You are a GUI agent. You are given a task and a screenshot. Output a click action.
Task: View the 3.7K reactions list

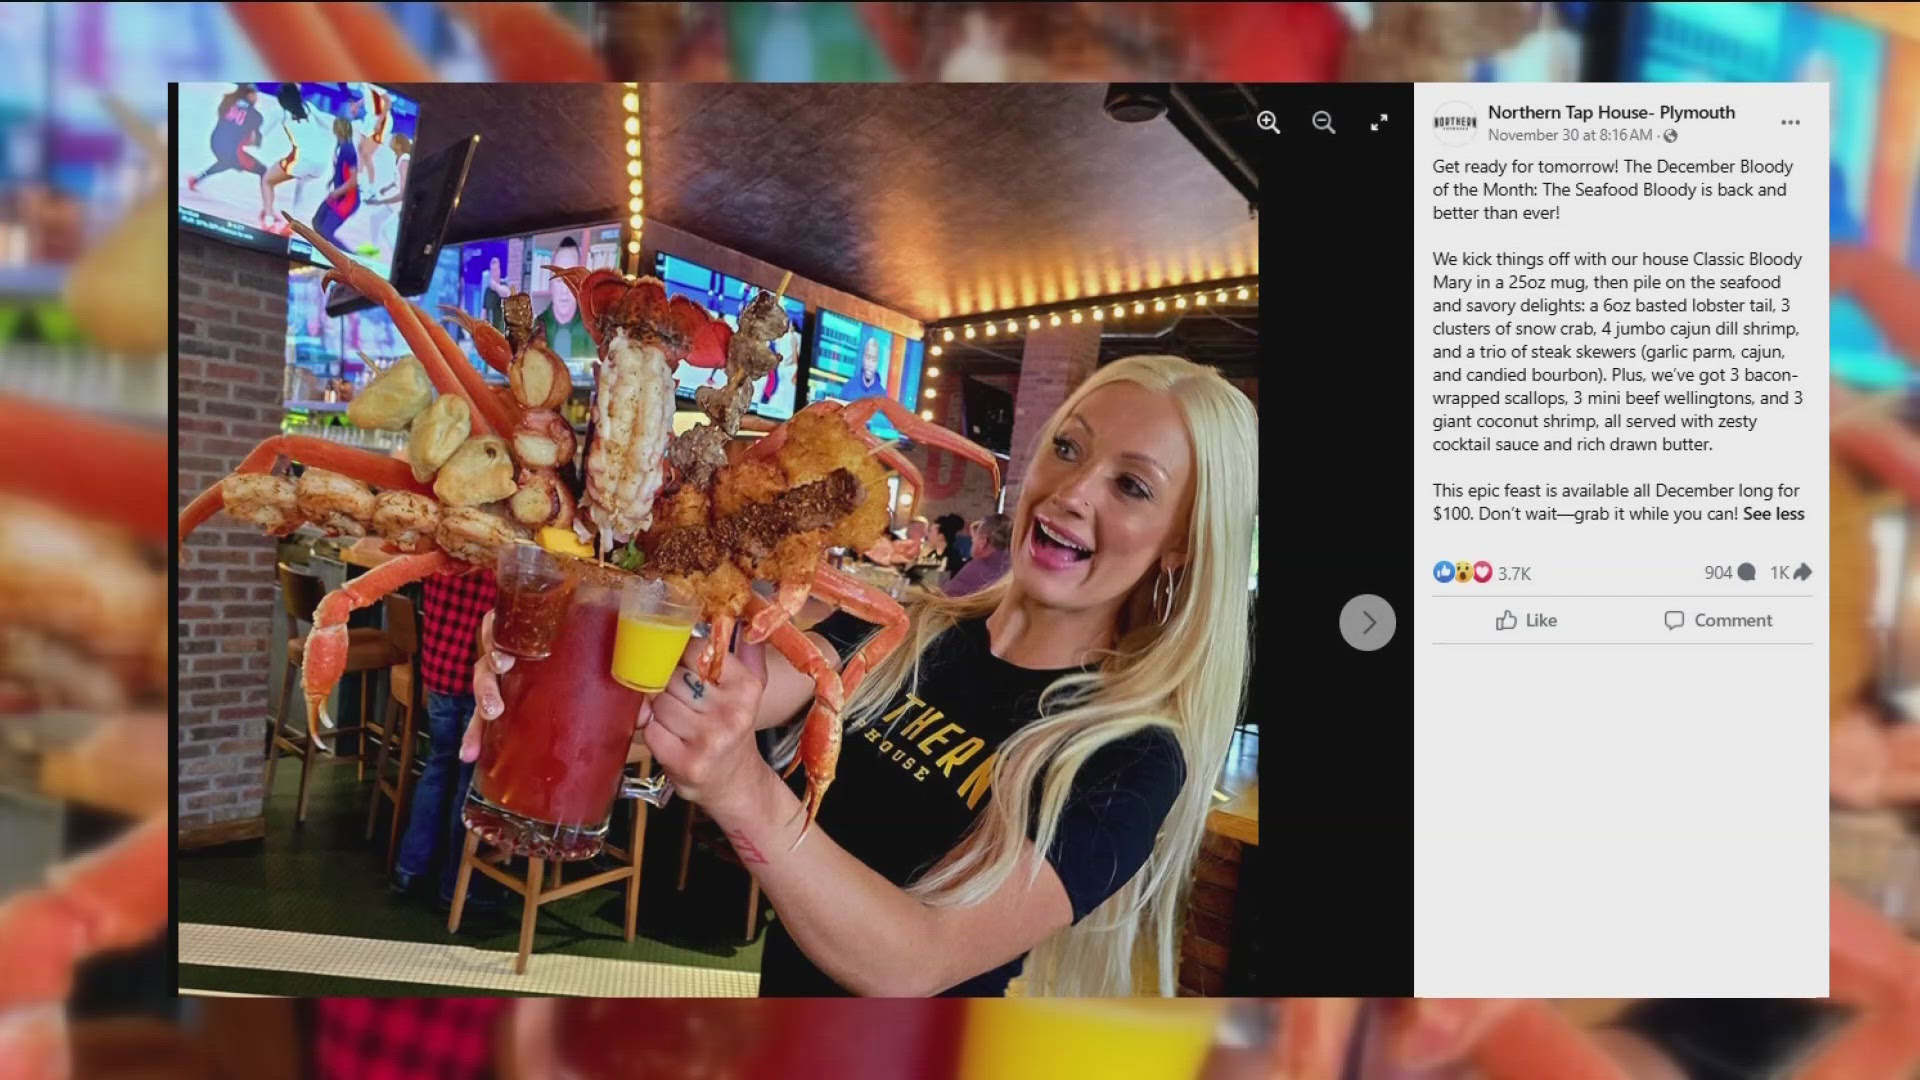(x=1514, y=573)
